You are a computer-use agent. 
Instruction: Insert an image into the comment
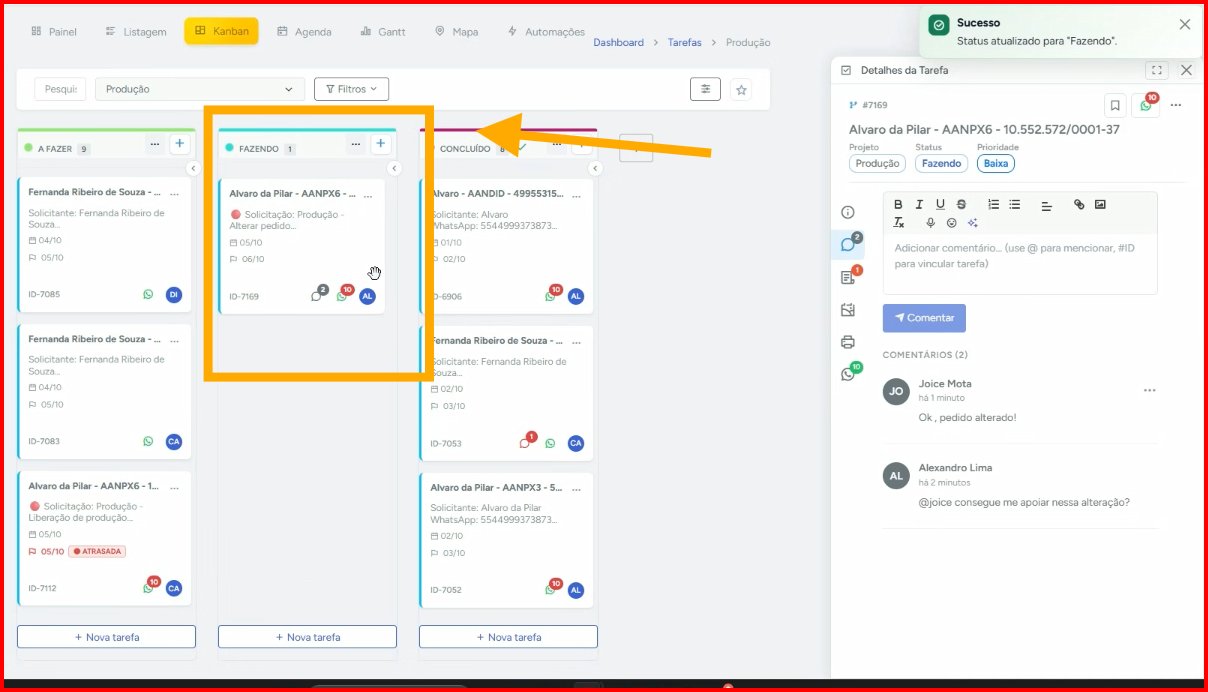click(1100, 205)
